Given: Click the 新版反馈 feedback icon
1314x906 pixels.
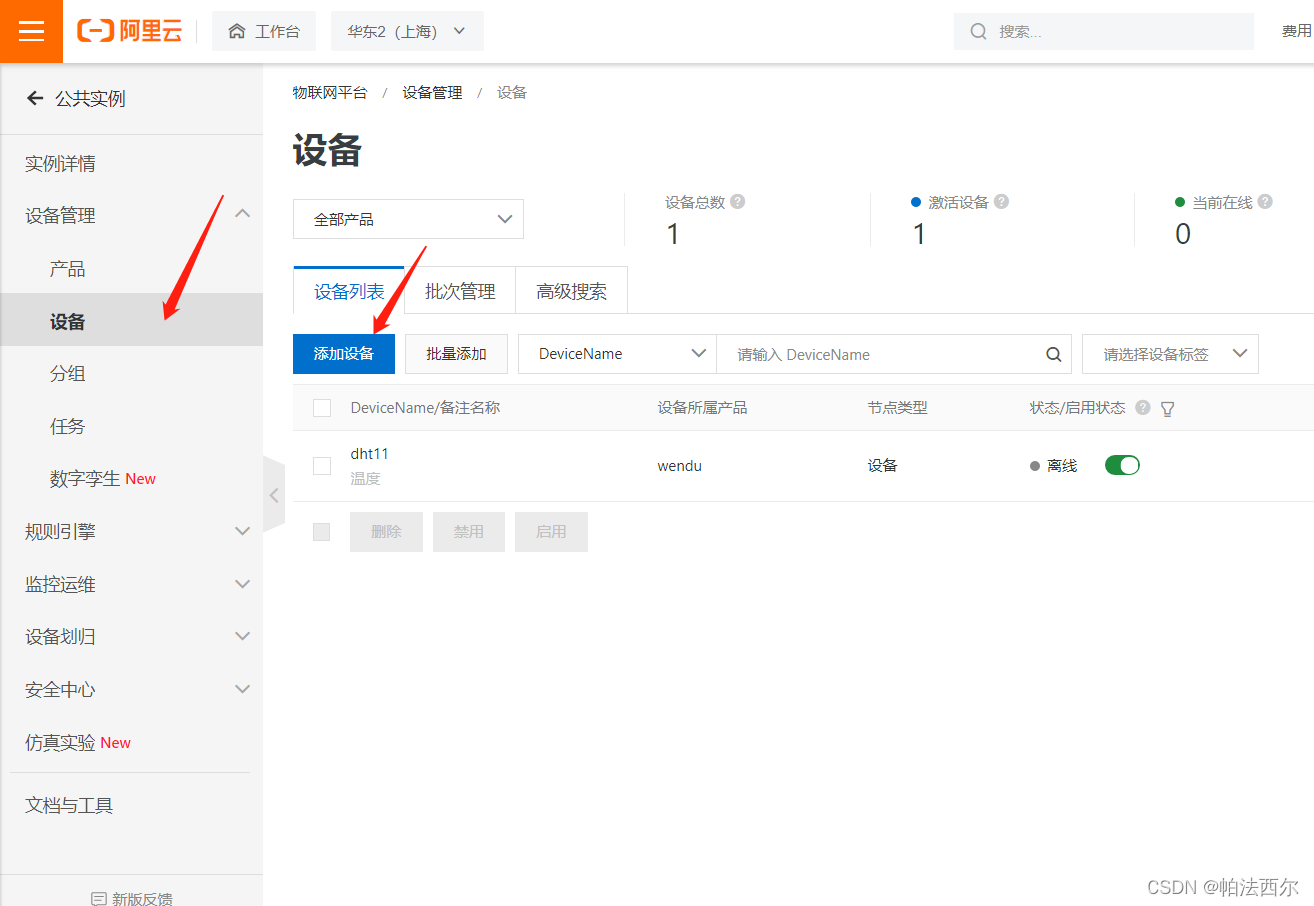Looking at the screenshot, I should [x=96, y=898].
